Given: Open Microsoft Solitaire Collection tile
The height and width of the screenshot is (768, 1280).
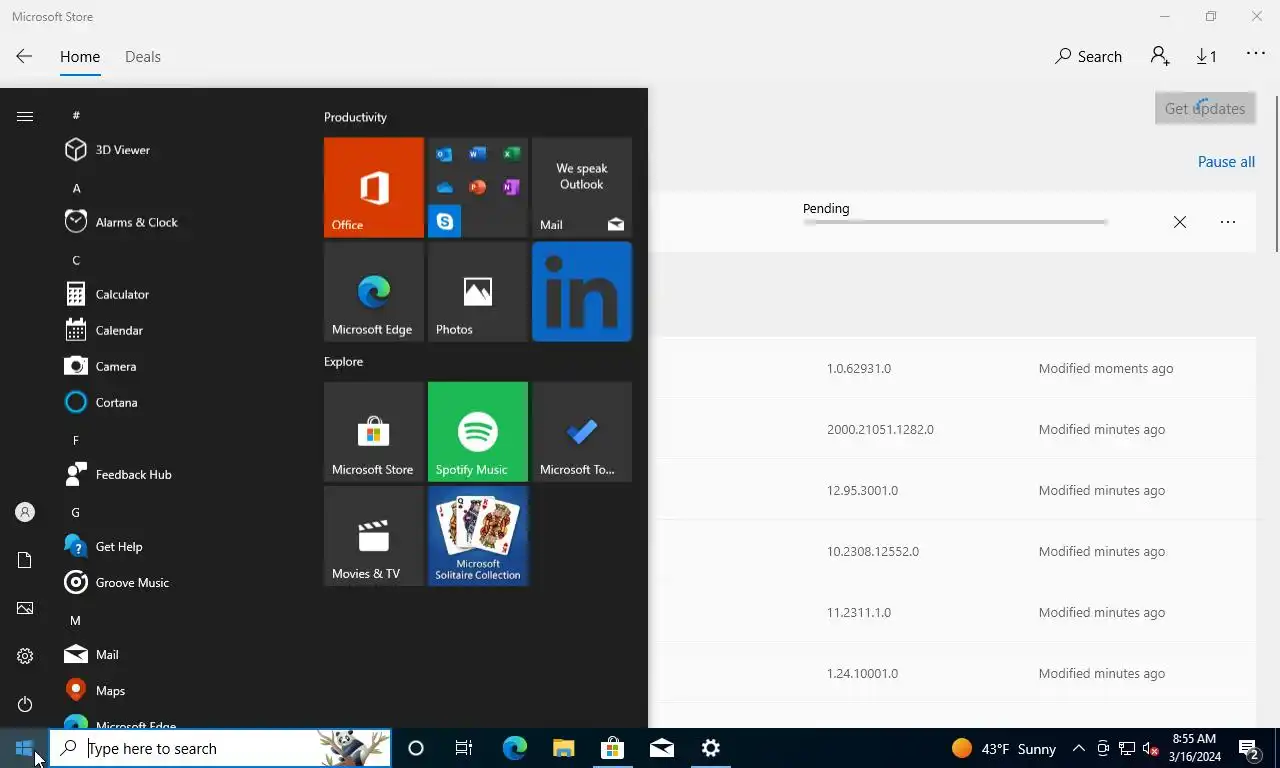Looking at the screenshot, I should pos(478,536).
